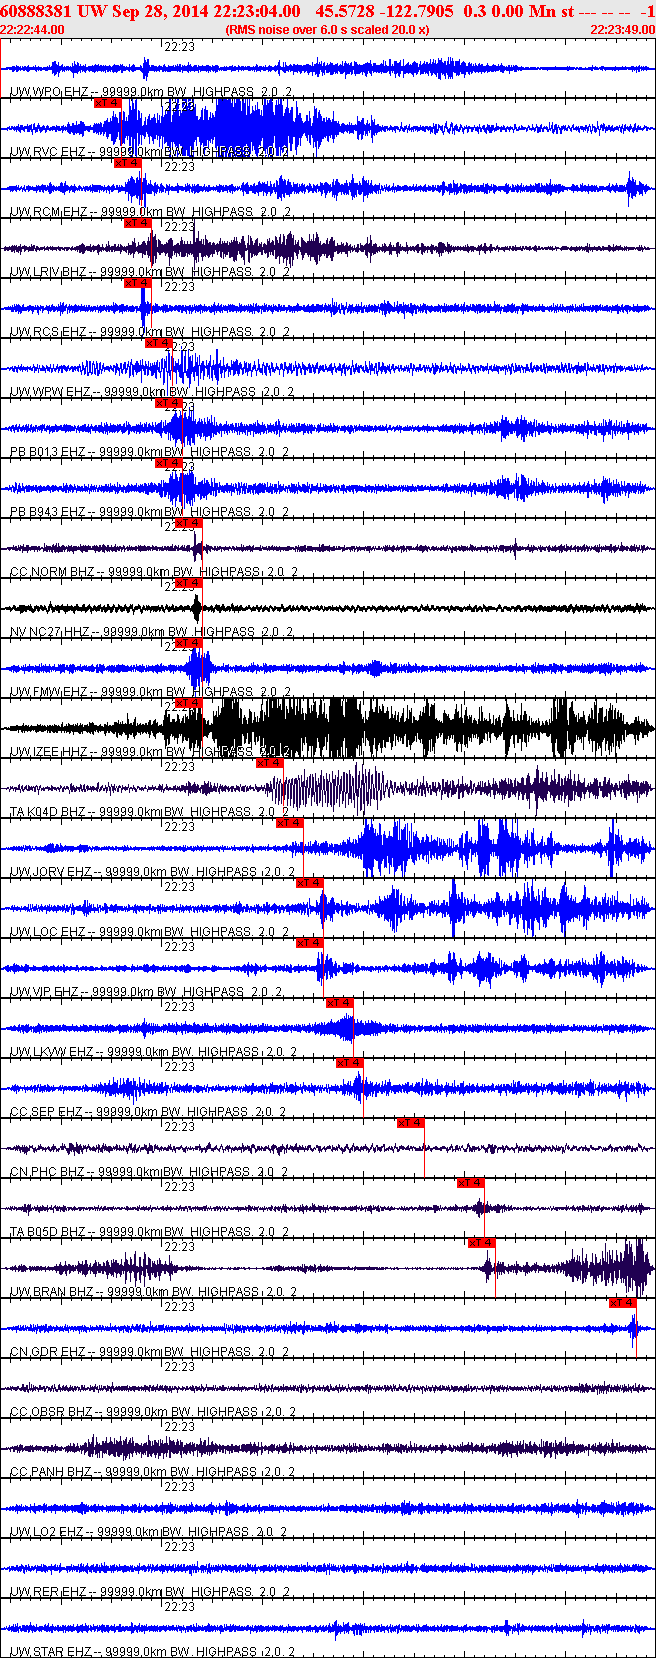The height and width of the screenshot is (1658, 656).
Task: Select the pick marker on UW.BRAN trace
Action: point(481,1242)
